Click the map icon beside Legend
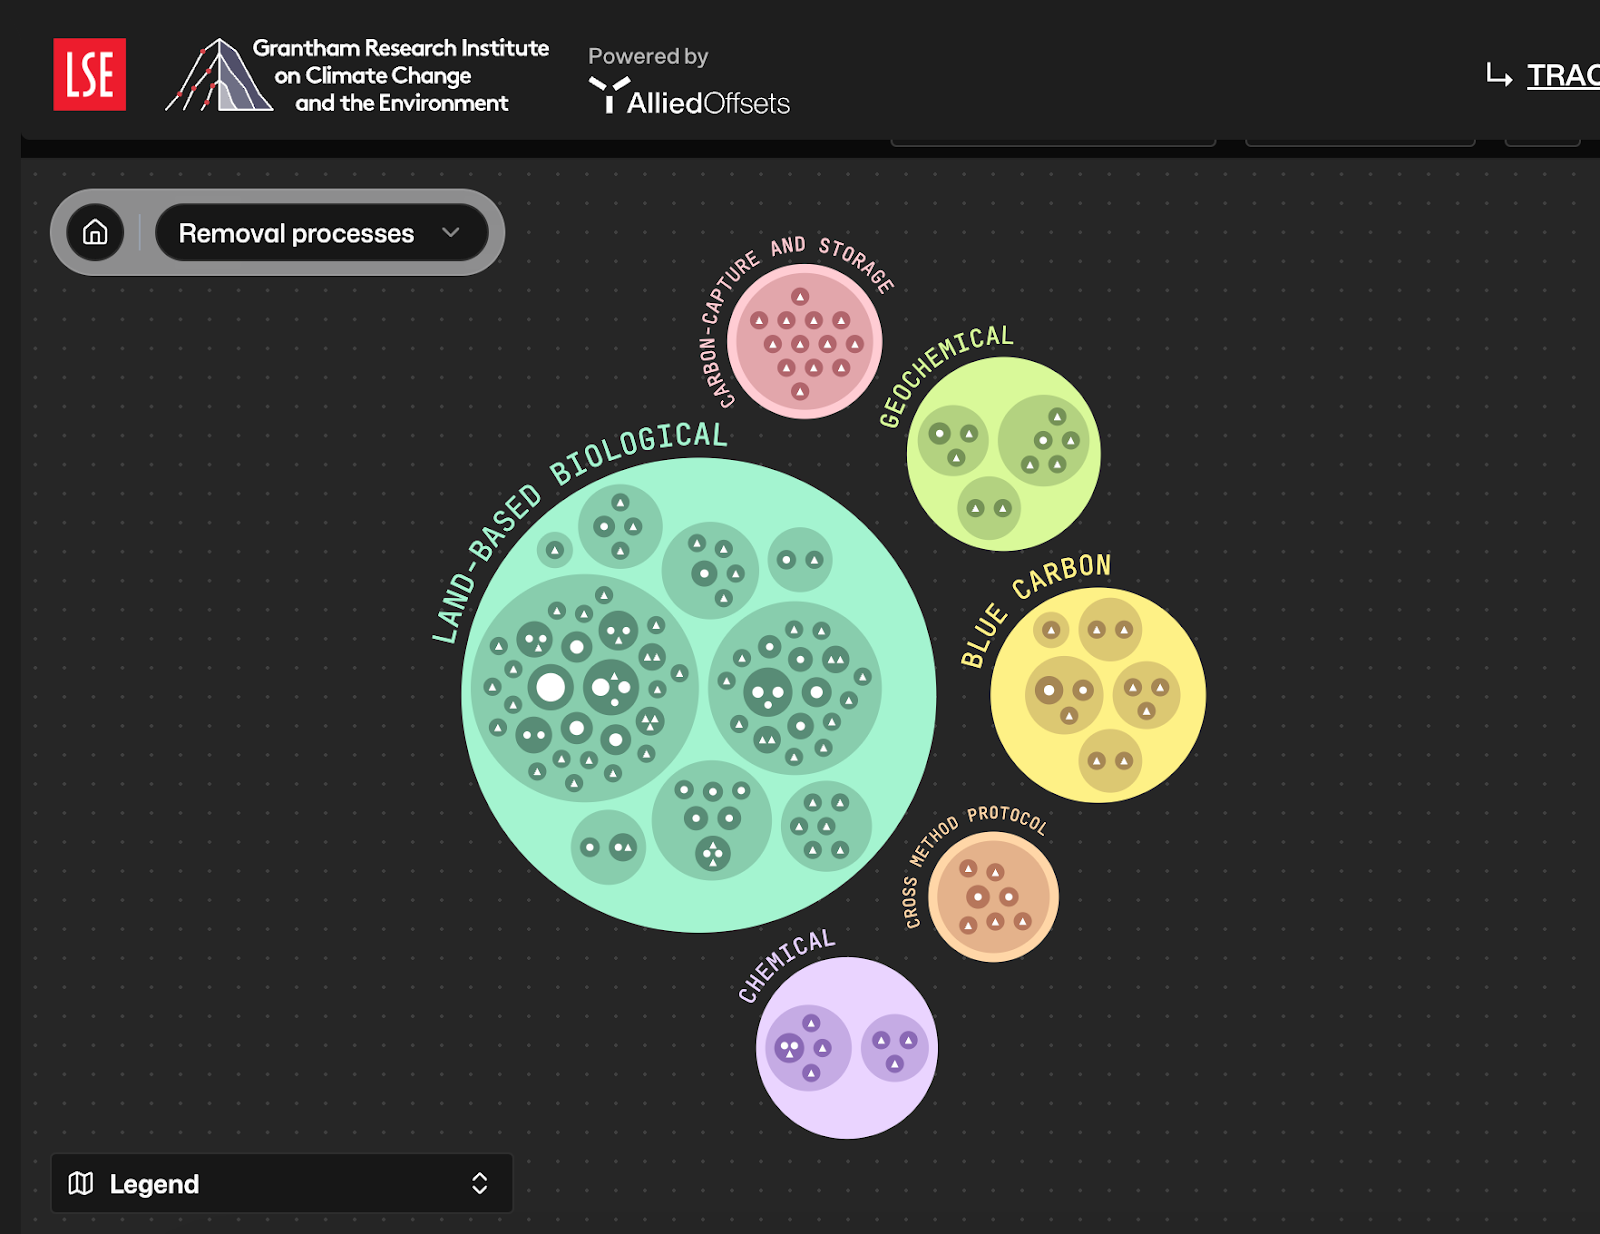The image size is (1600, 1234). [81, 1184]
